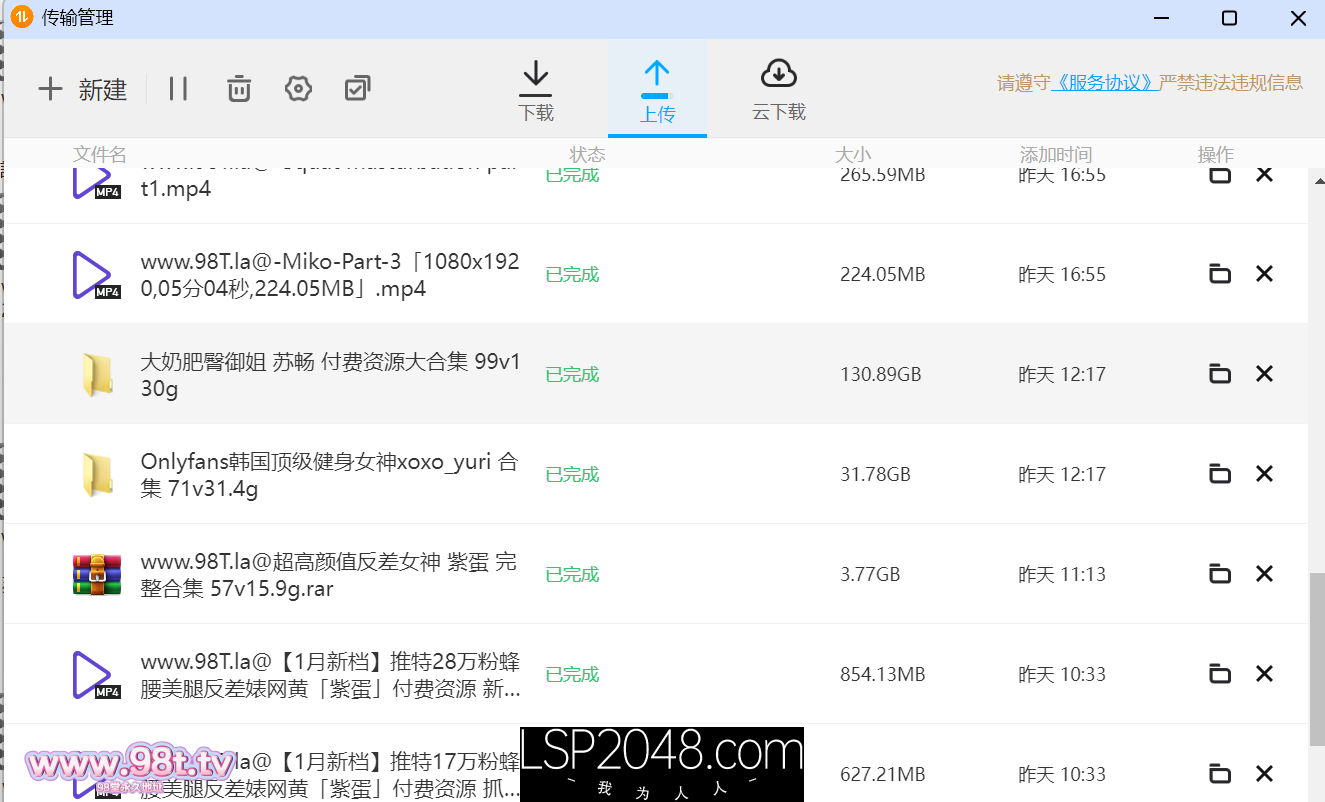Screen dimensions: 1325x802
Task: Click the 31.78GB size value
Action: point(876,474)
